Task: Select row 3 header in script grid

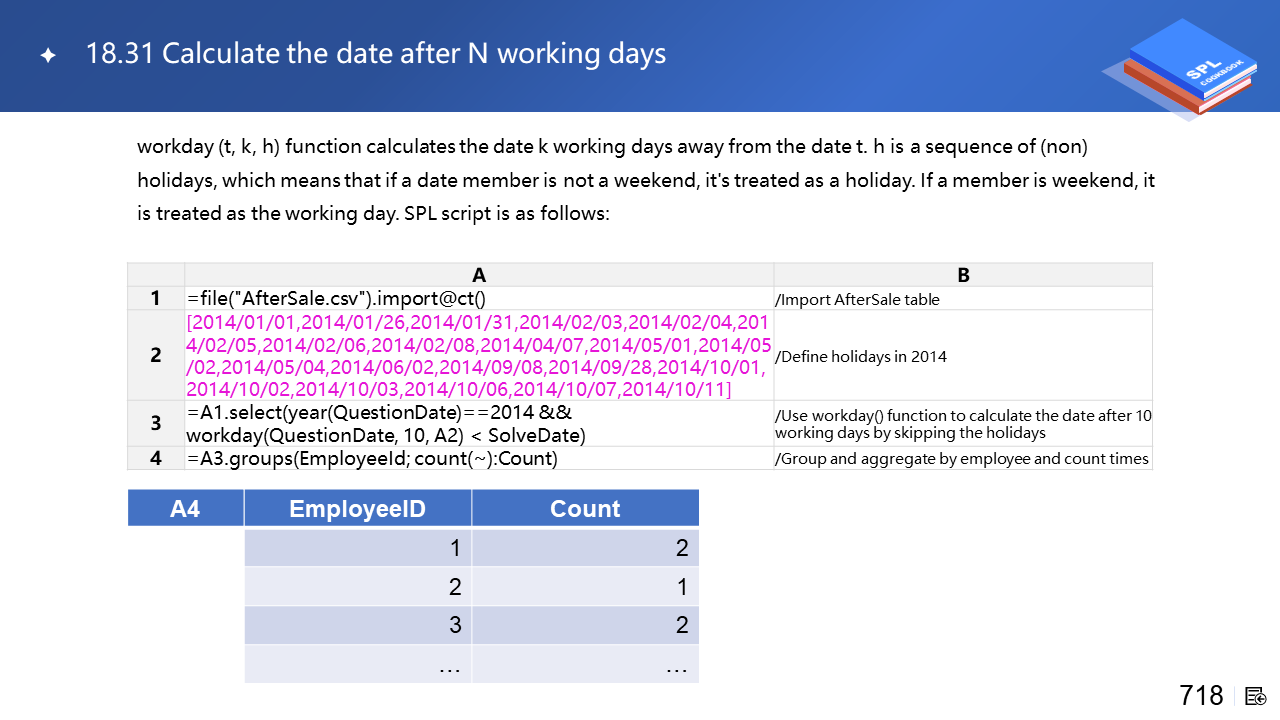Action: click(x=156, y=423)
